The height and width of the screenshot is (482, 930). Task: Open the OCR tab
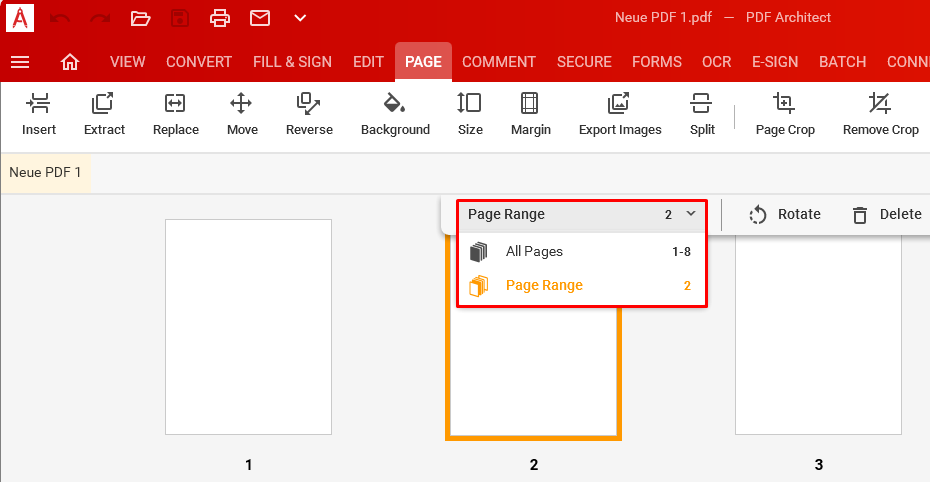tap(716, 62)
